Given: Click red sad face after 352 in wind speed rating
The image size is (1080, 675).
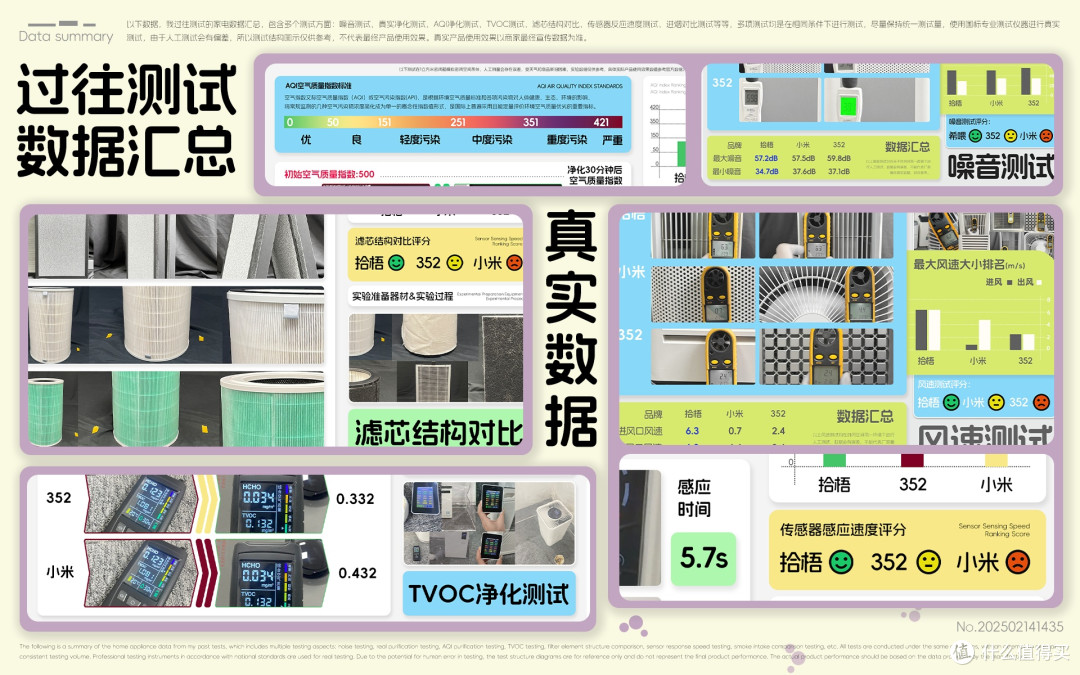Looking at the screenshot, I should pos(1041,402).
